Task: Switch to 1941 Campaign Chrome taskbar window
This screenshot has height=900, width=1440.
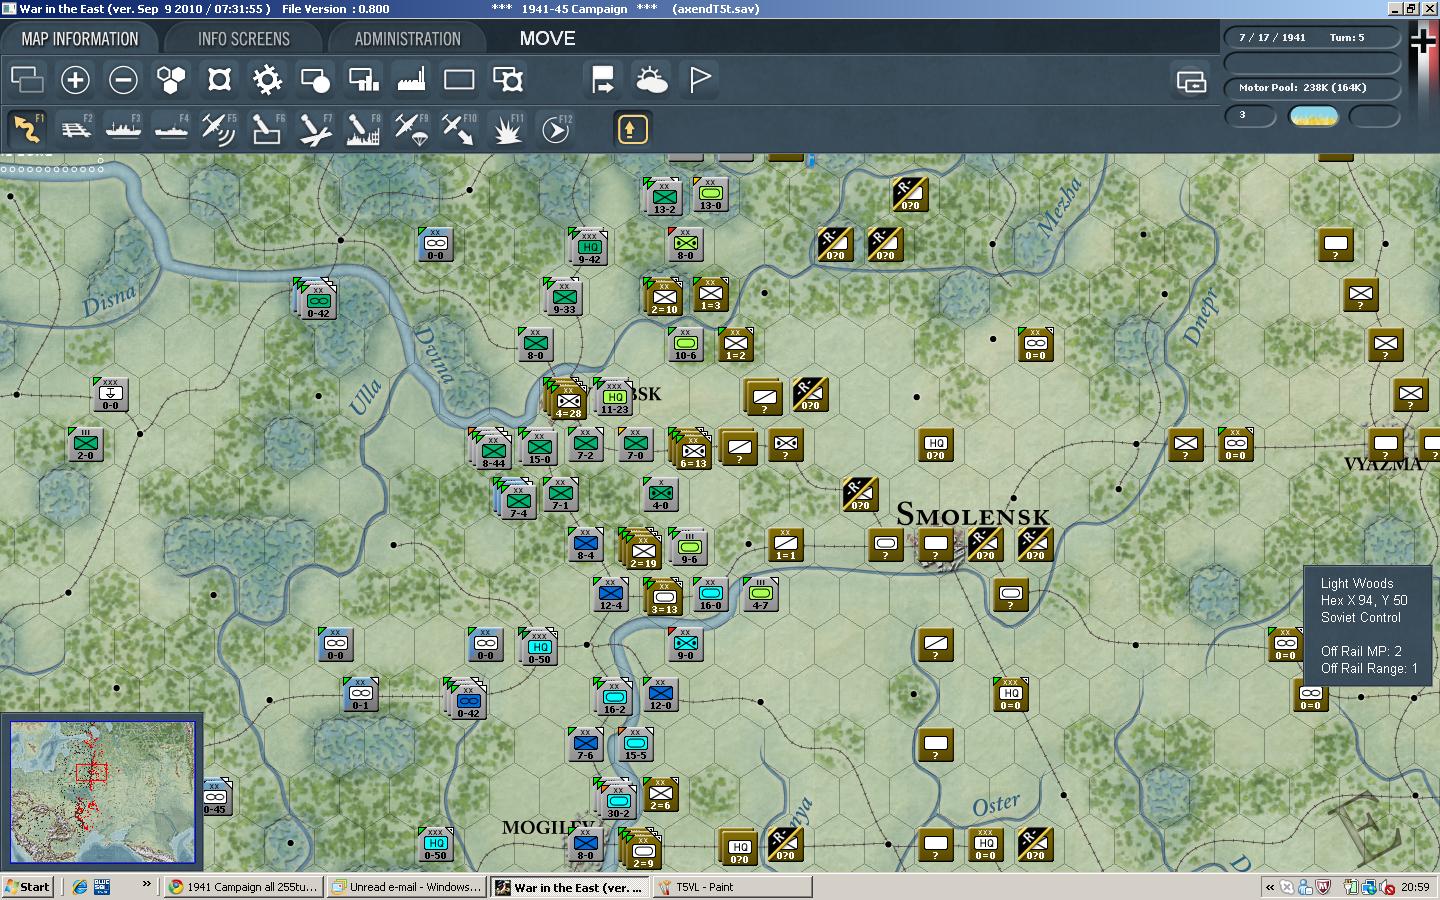Action: (x=243, y=887)
